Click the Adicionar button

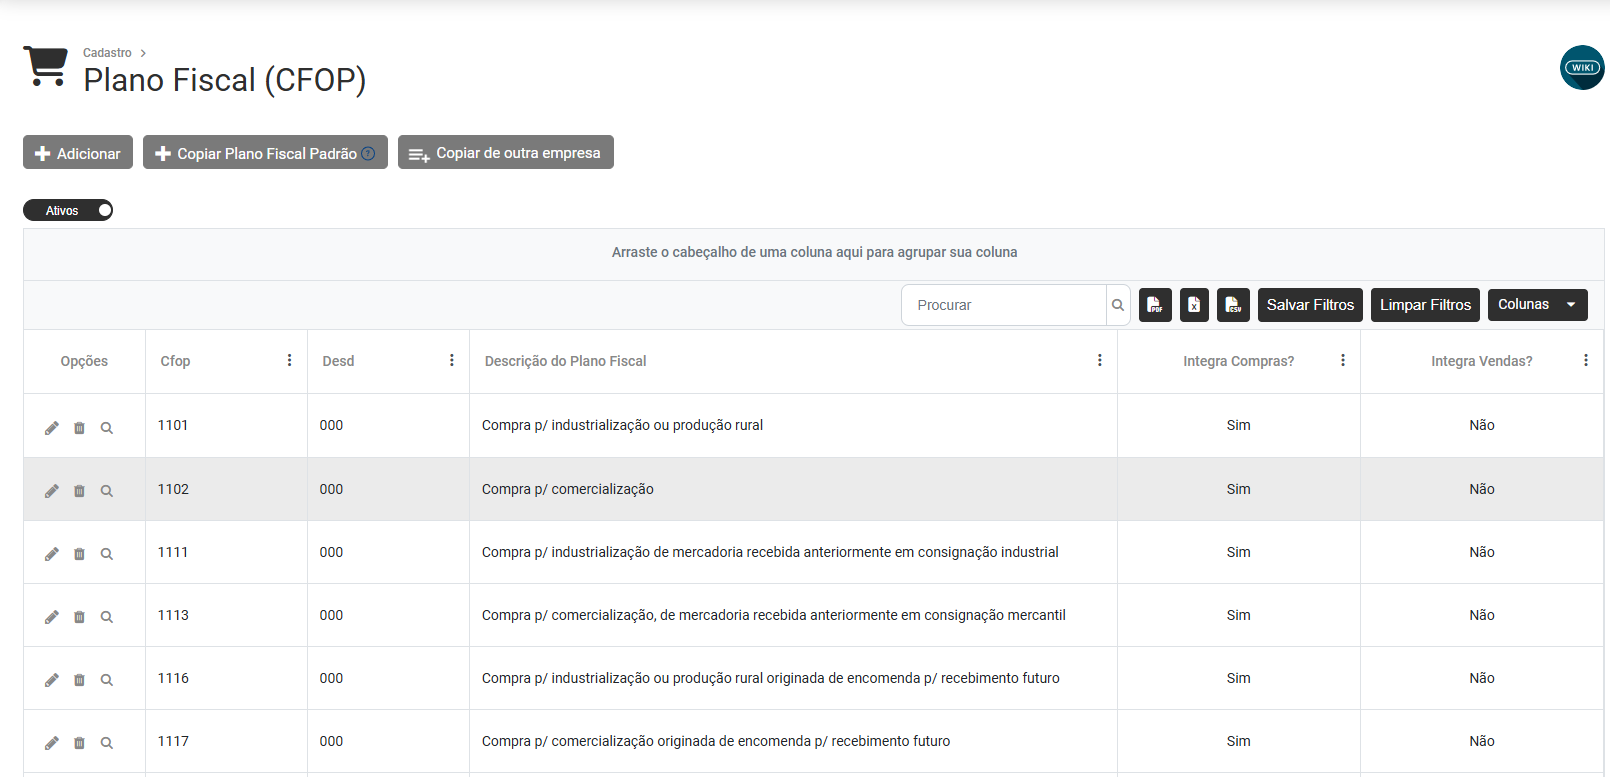[78, 153]
